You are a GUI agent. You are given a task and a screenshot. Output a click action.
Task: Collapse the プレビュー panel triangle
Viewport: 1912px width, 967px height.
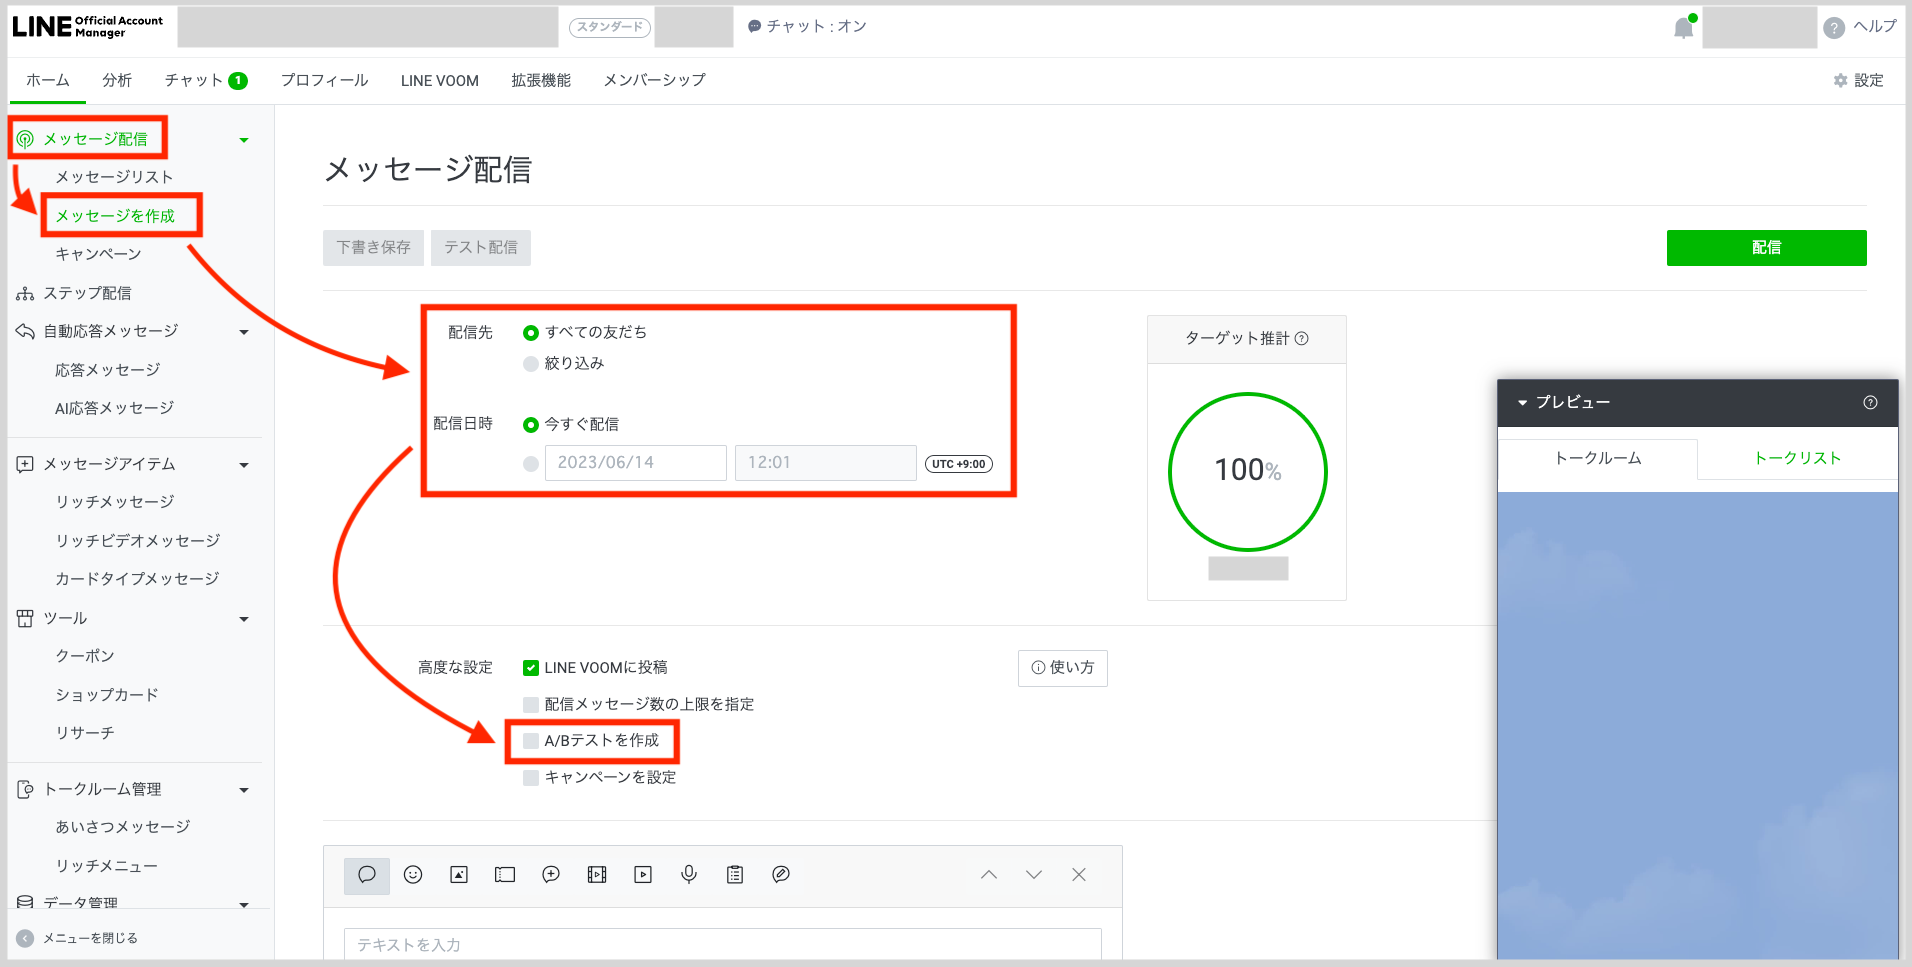1522,403
